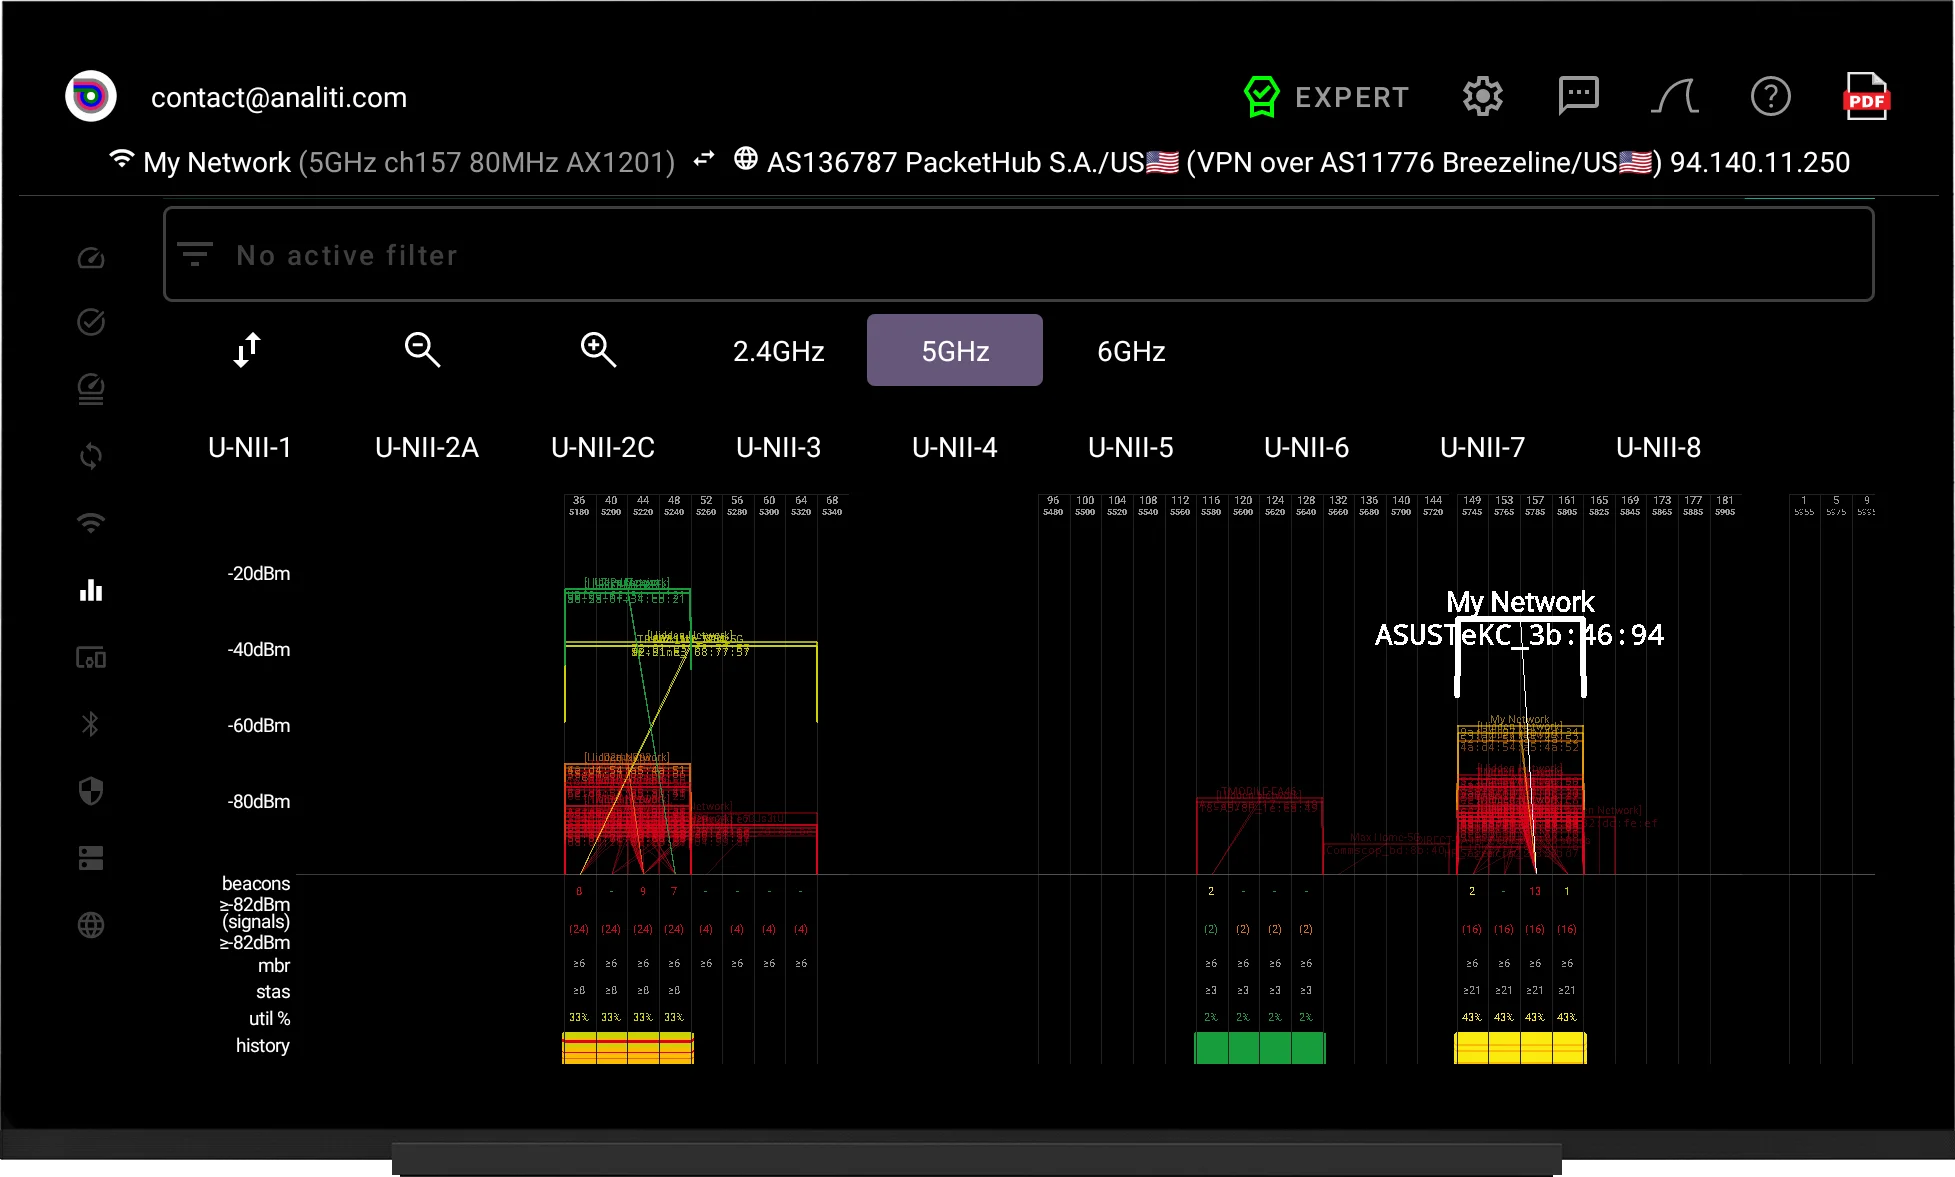
Task: Click the zoom in magnifier
Action: pos(598,350)
